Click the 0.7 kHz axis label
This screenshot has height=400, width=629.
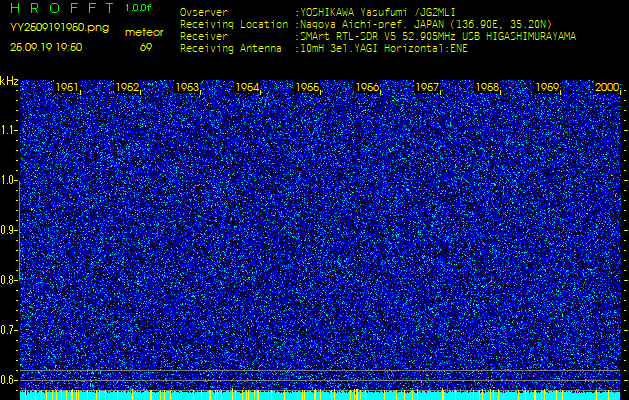[x=8, y=330]
